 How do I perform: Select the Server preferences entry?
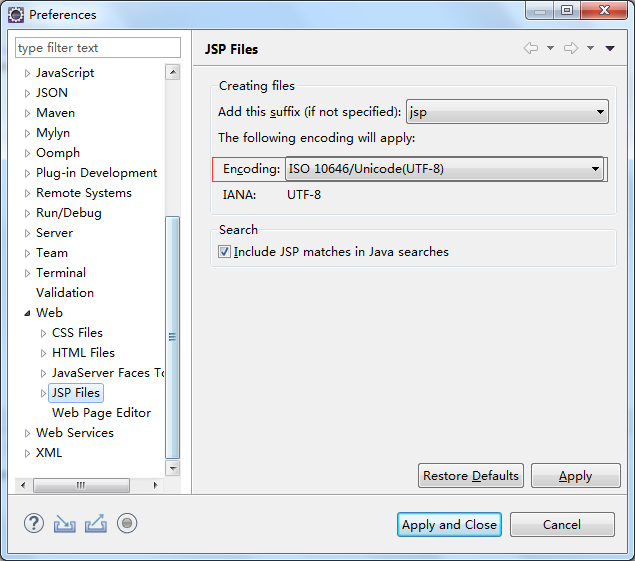(x=54, y=233)
